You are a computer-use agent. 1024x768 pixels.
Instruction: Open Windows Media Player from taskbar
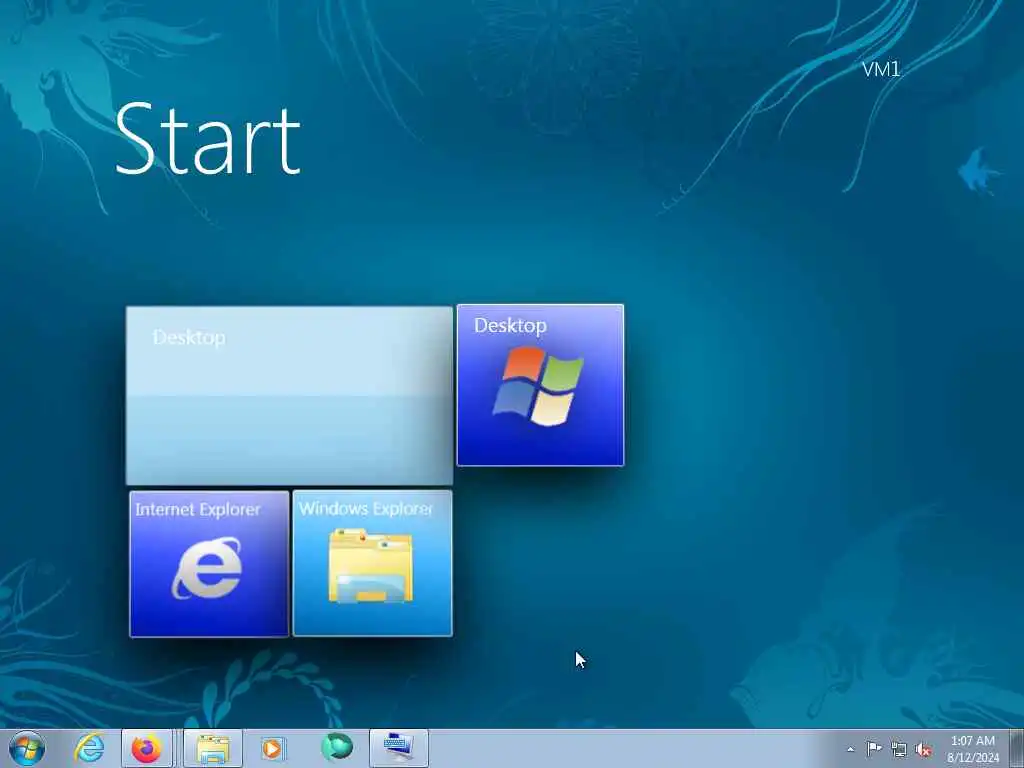(x=272, y=748)
